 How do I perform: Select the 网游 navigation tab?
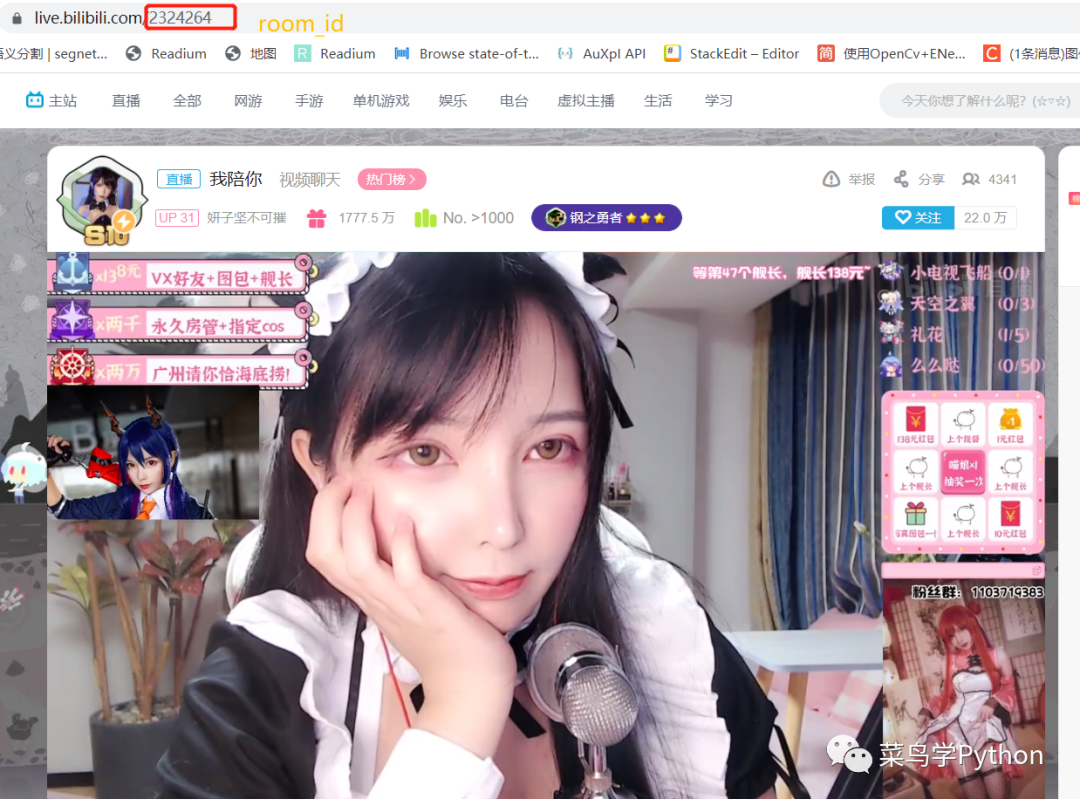(x=248, y=101)
